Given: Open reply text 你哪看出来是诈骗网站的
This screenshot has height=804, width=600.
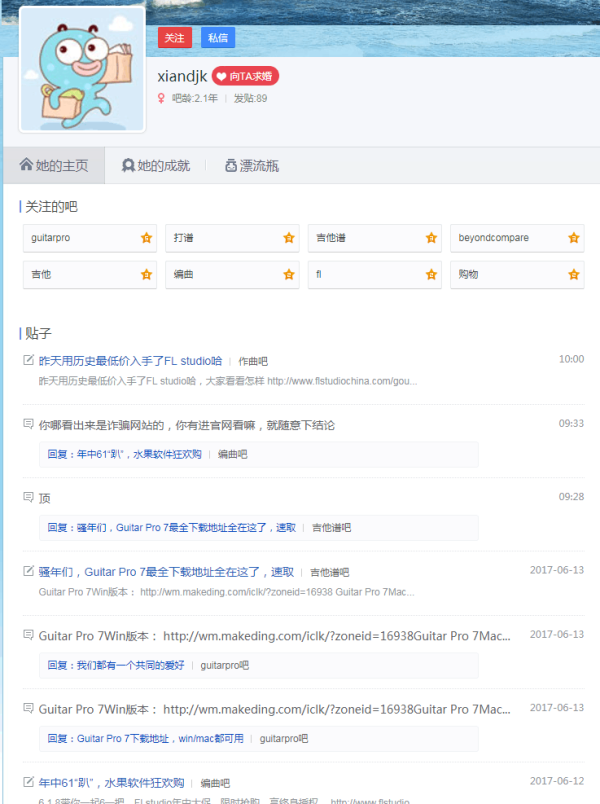Looking at the screenshot, I should 187,425.
